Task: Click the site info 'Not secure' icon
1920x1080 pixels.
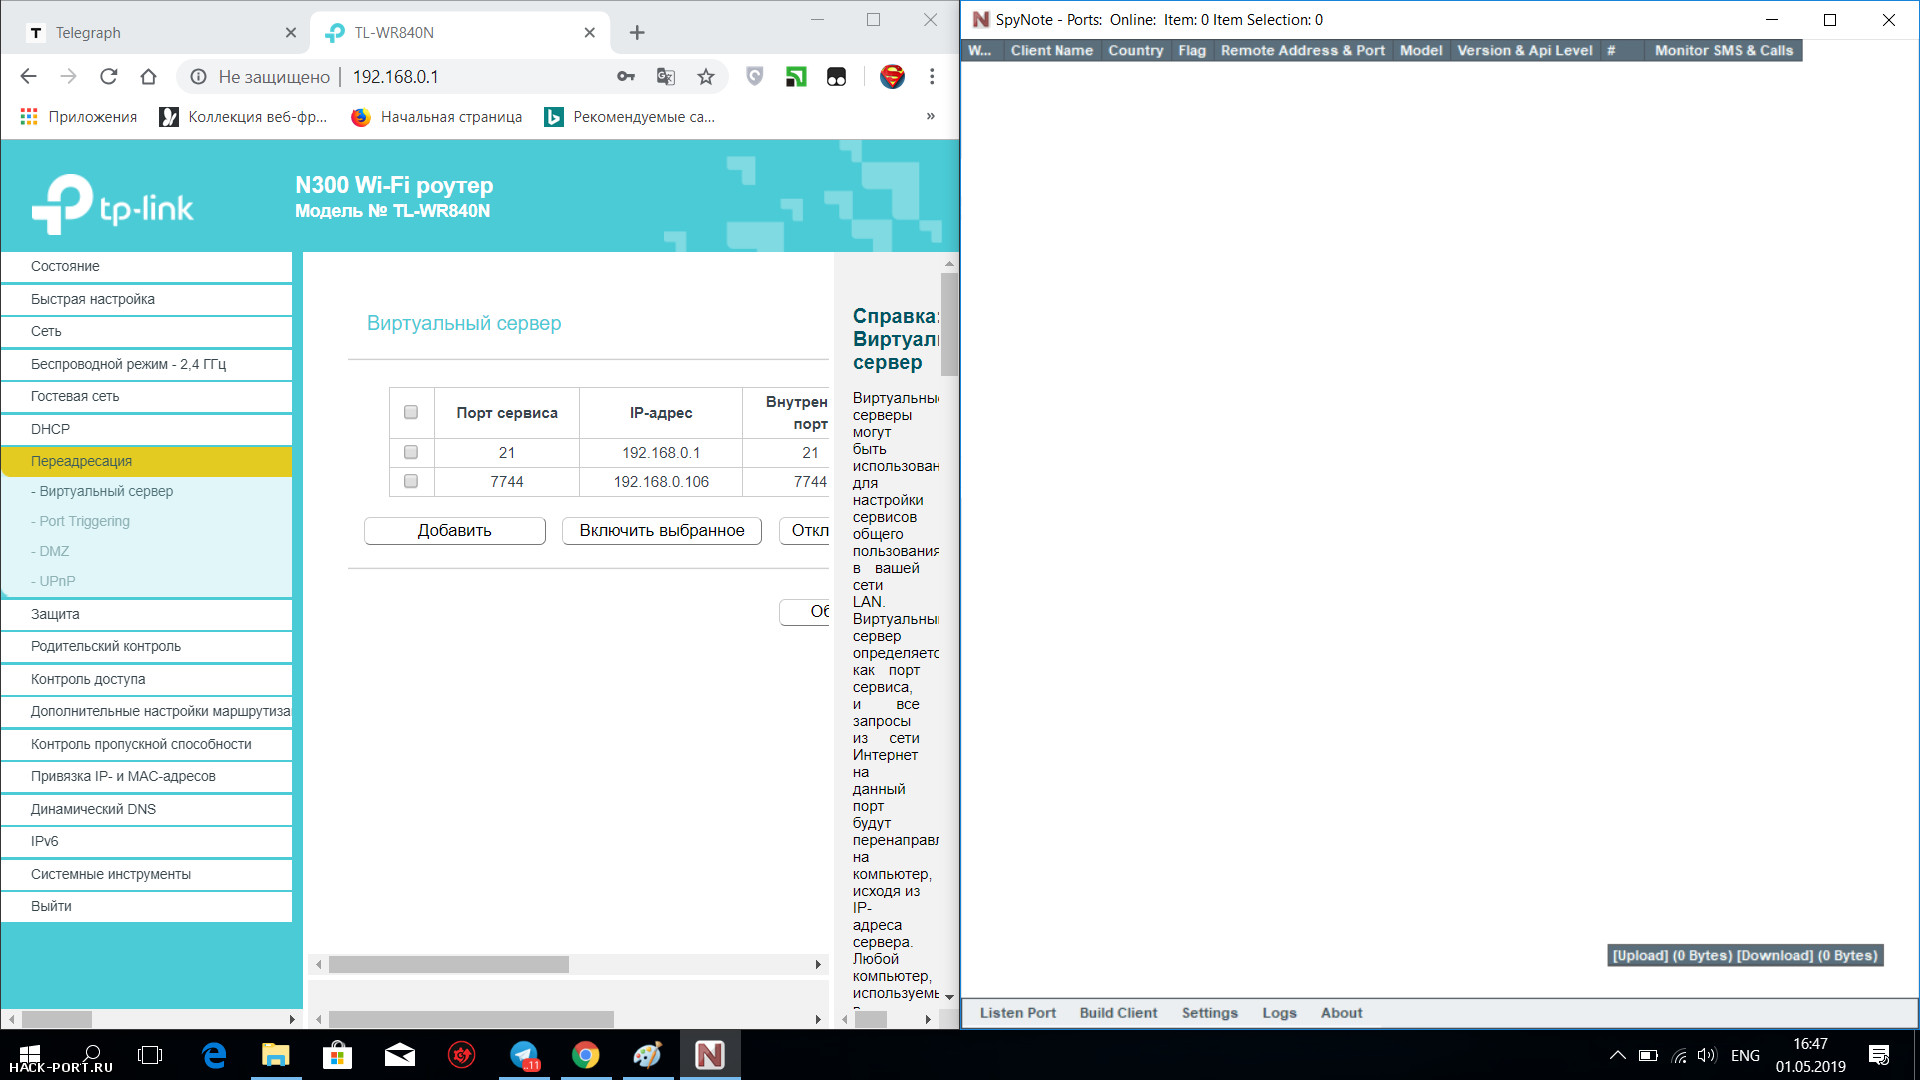Action: pos(199,77)
